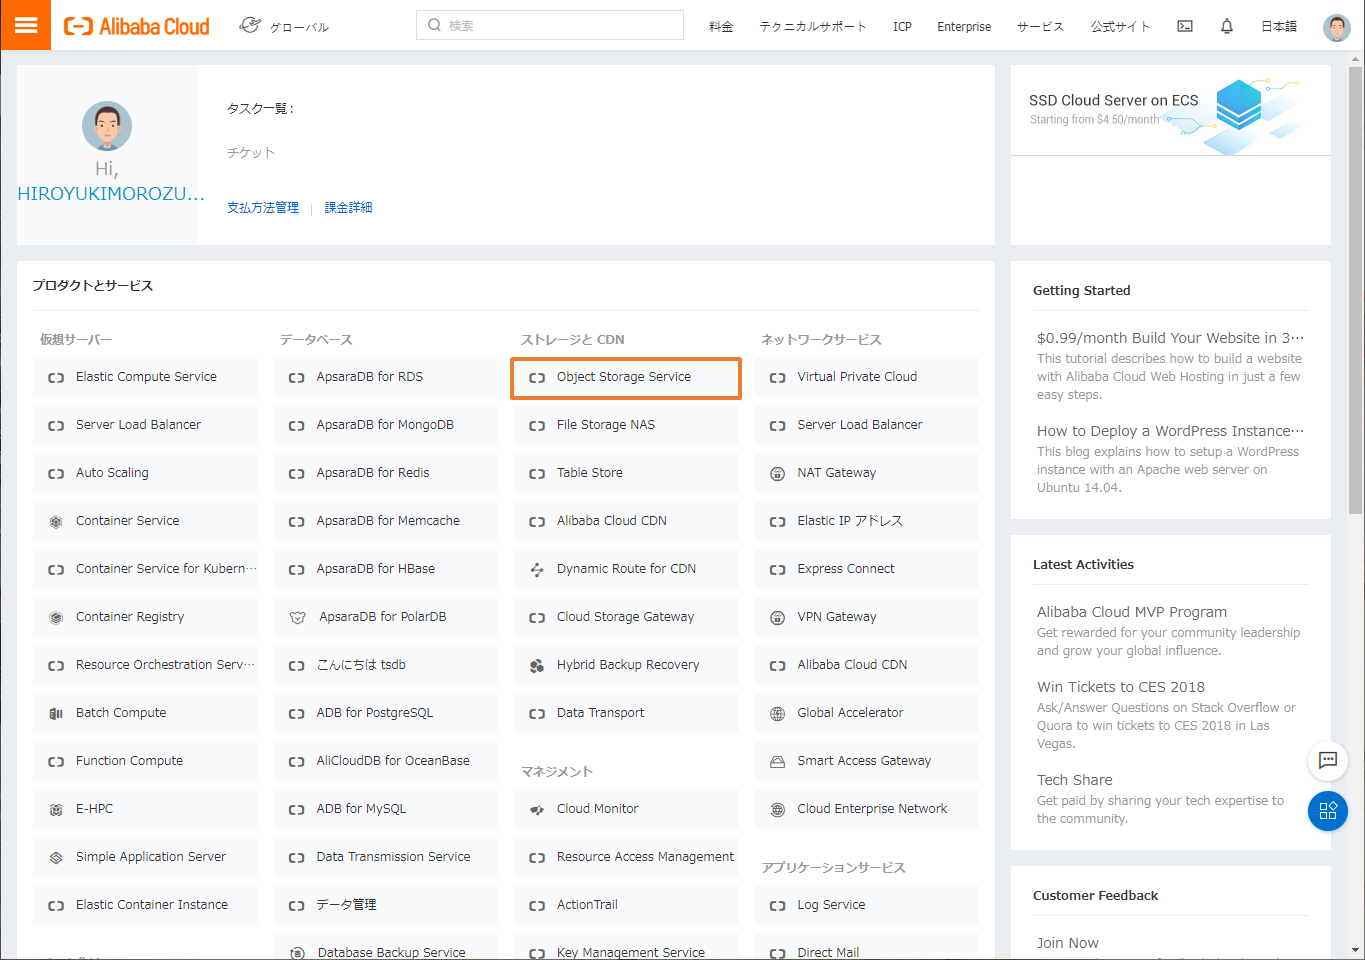Open the Enterprise menu item
The width and height of the screenshot is (1365, 960).
[x=964, y=27]
